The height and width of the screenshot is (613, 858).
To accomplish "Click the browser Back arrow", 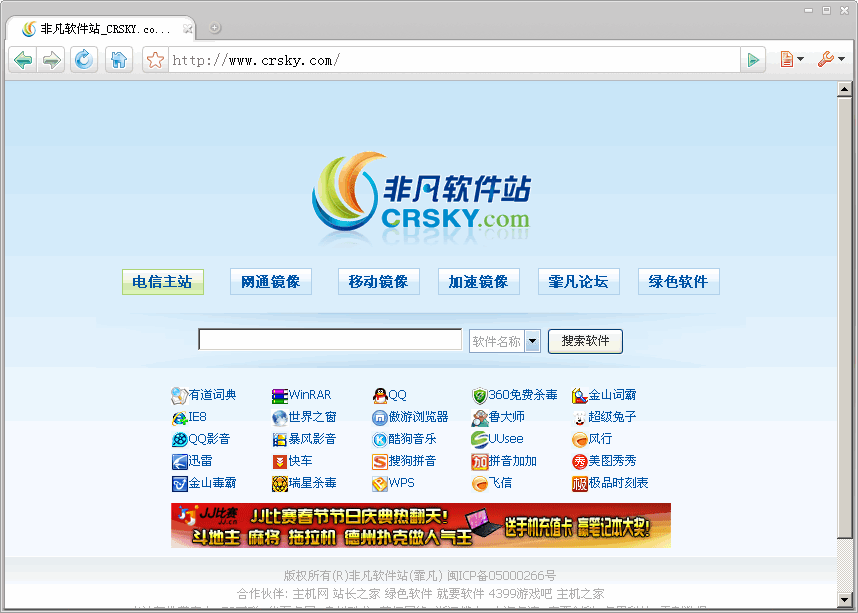I will click(x=22, y=59).
